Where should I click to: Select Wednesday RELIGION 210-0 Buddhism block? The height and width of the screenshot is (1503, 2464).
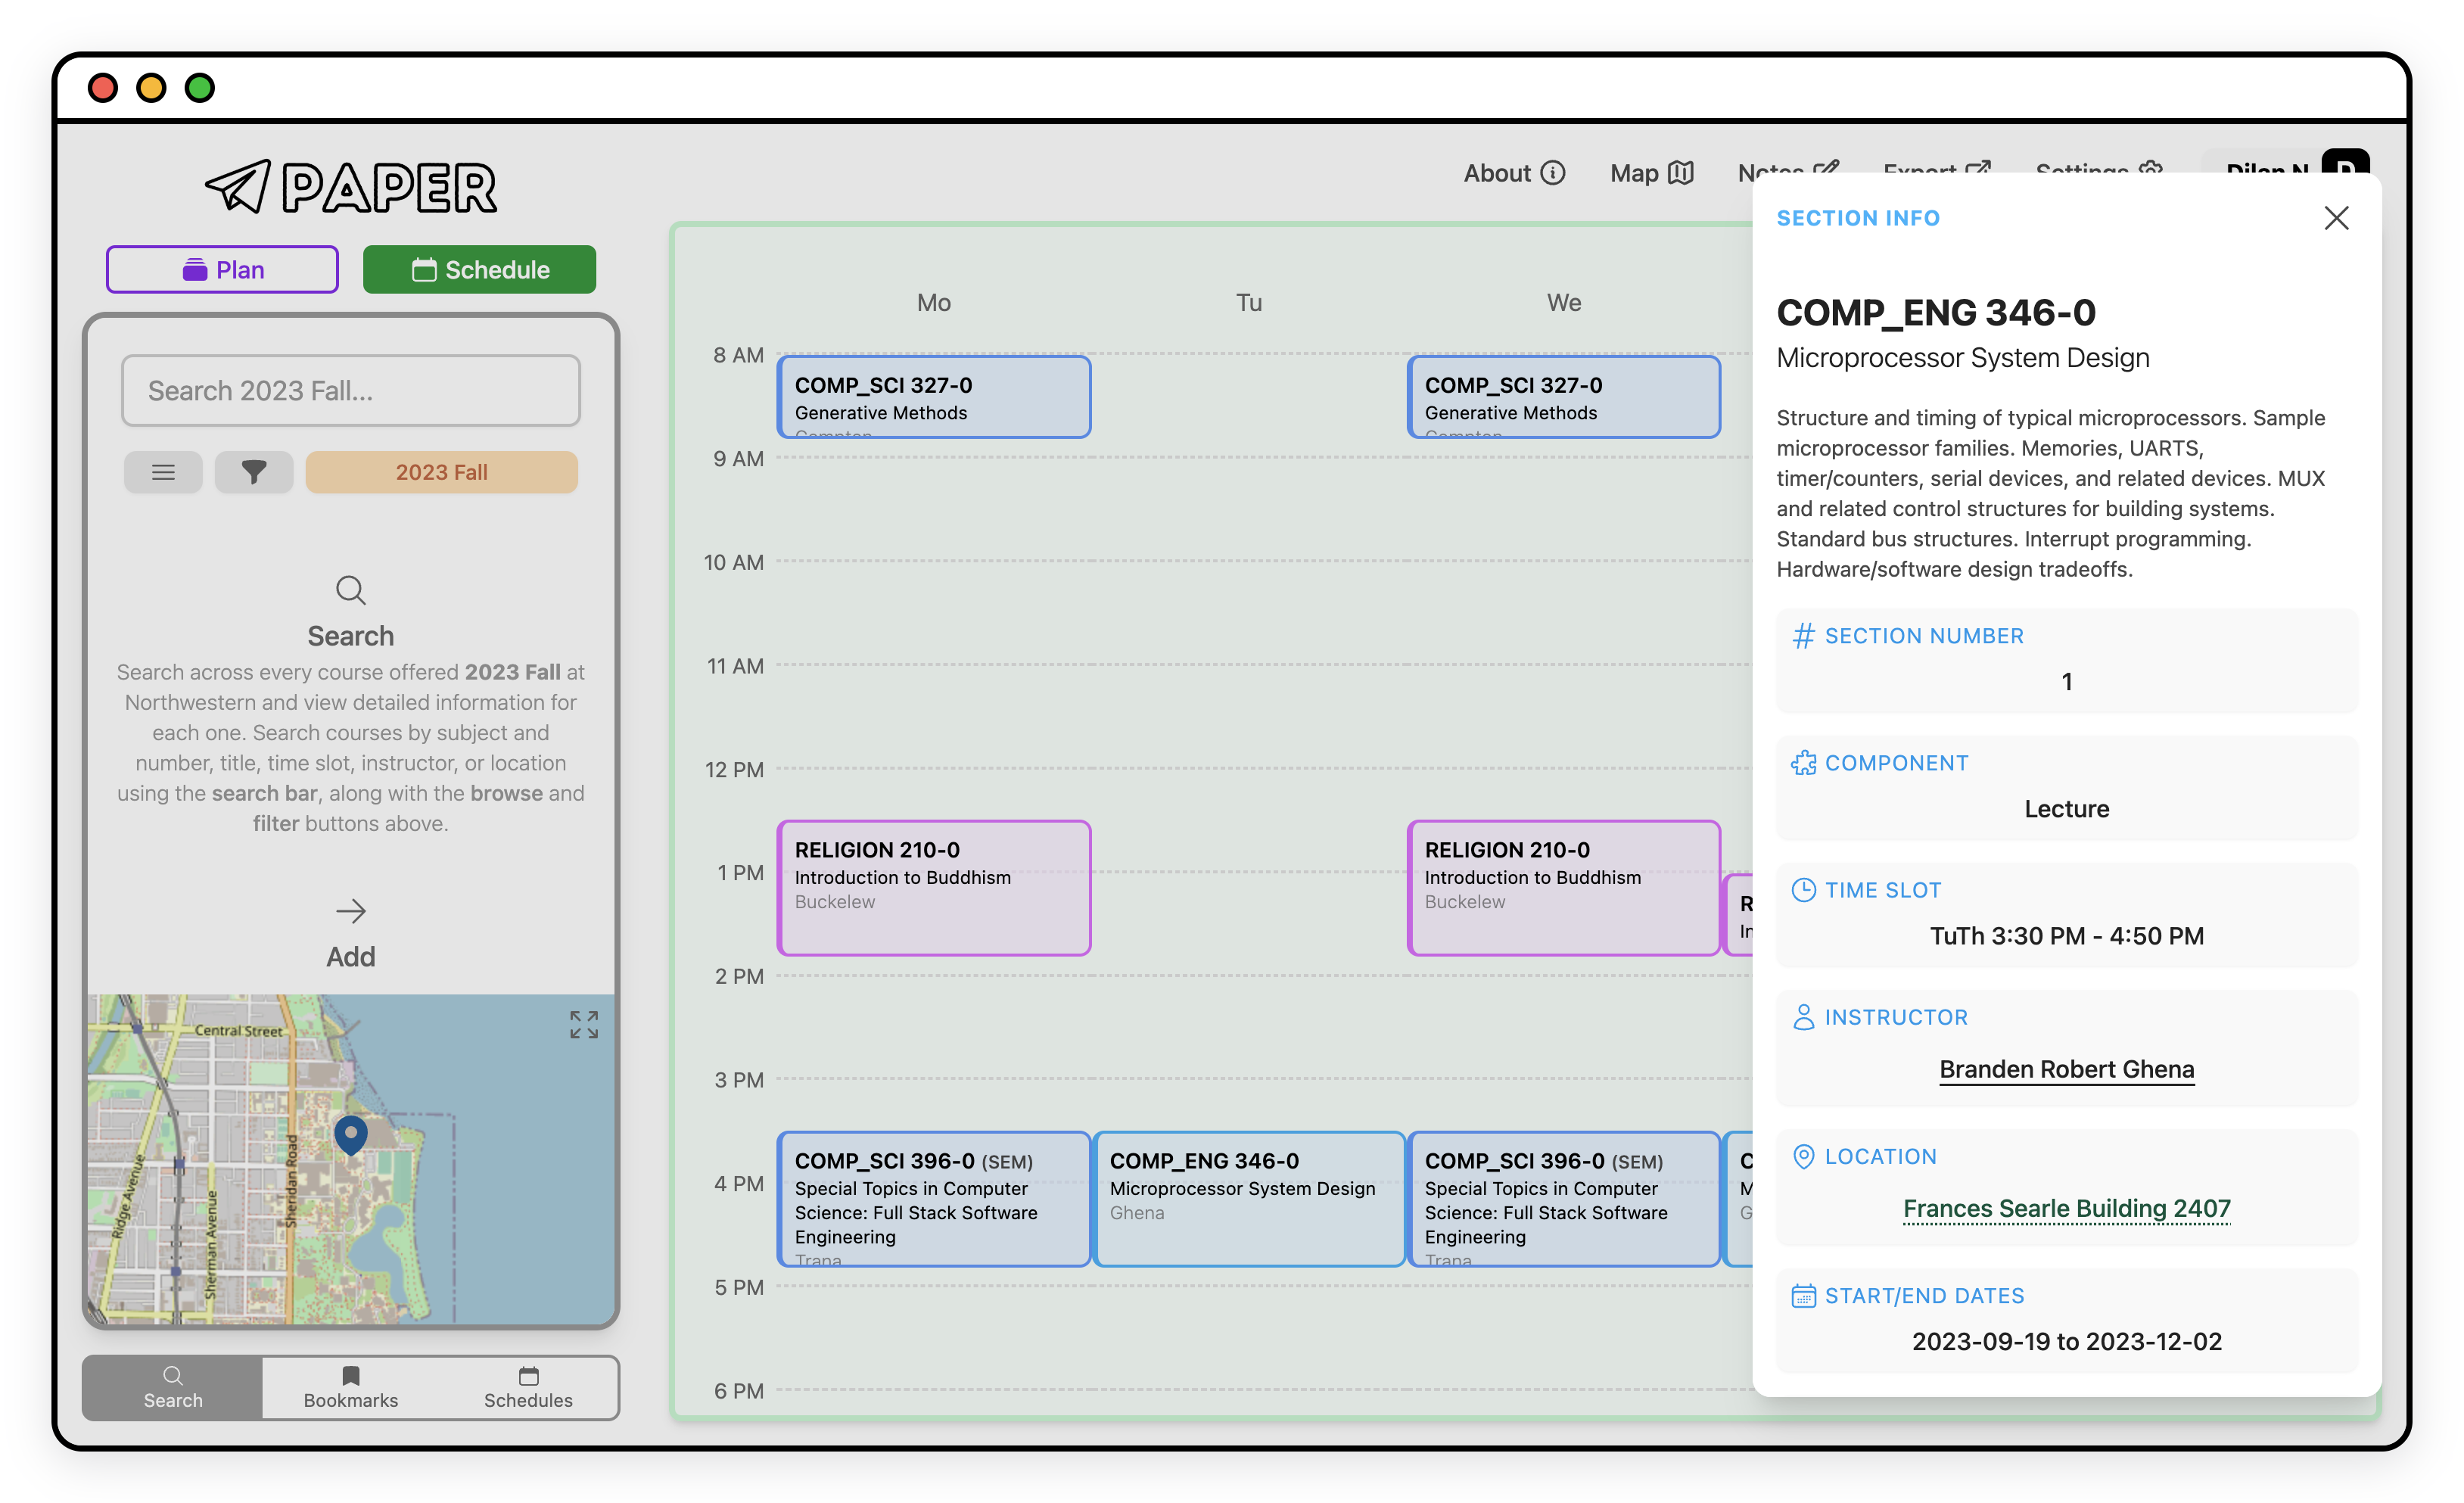[1563, 888]
